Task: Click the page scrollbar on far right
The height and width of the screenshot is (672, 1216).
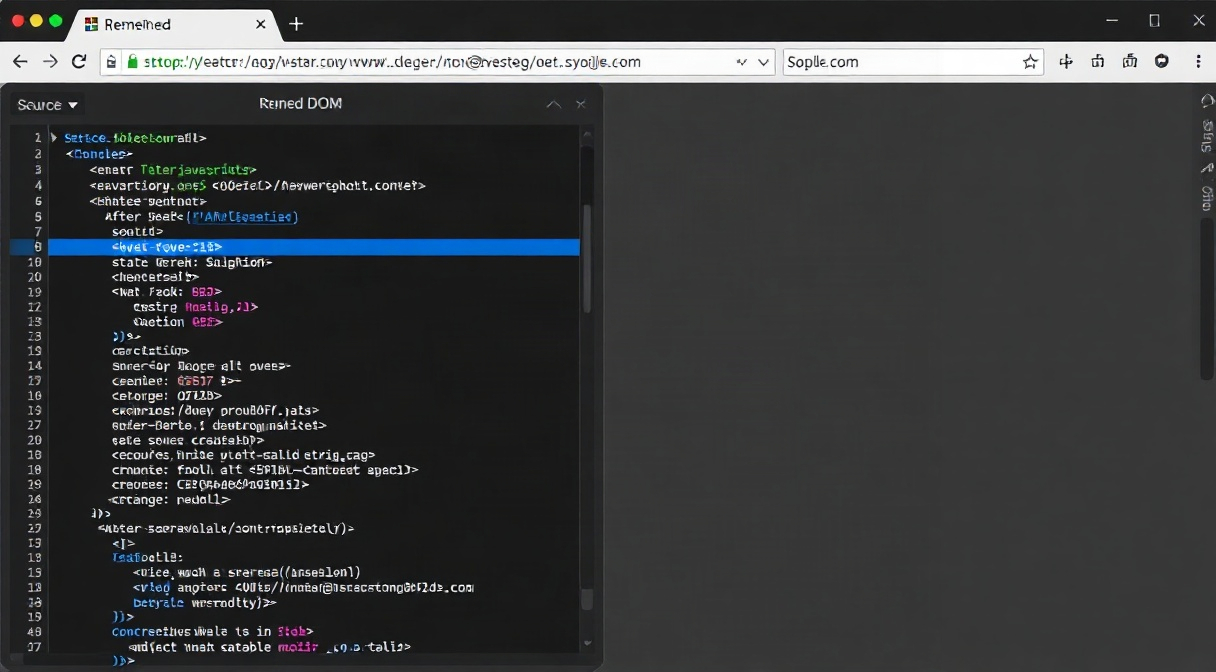Action: point(1207,300)
